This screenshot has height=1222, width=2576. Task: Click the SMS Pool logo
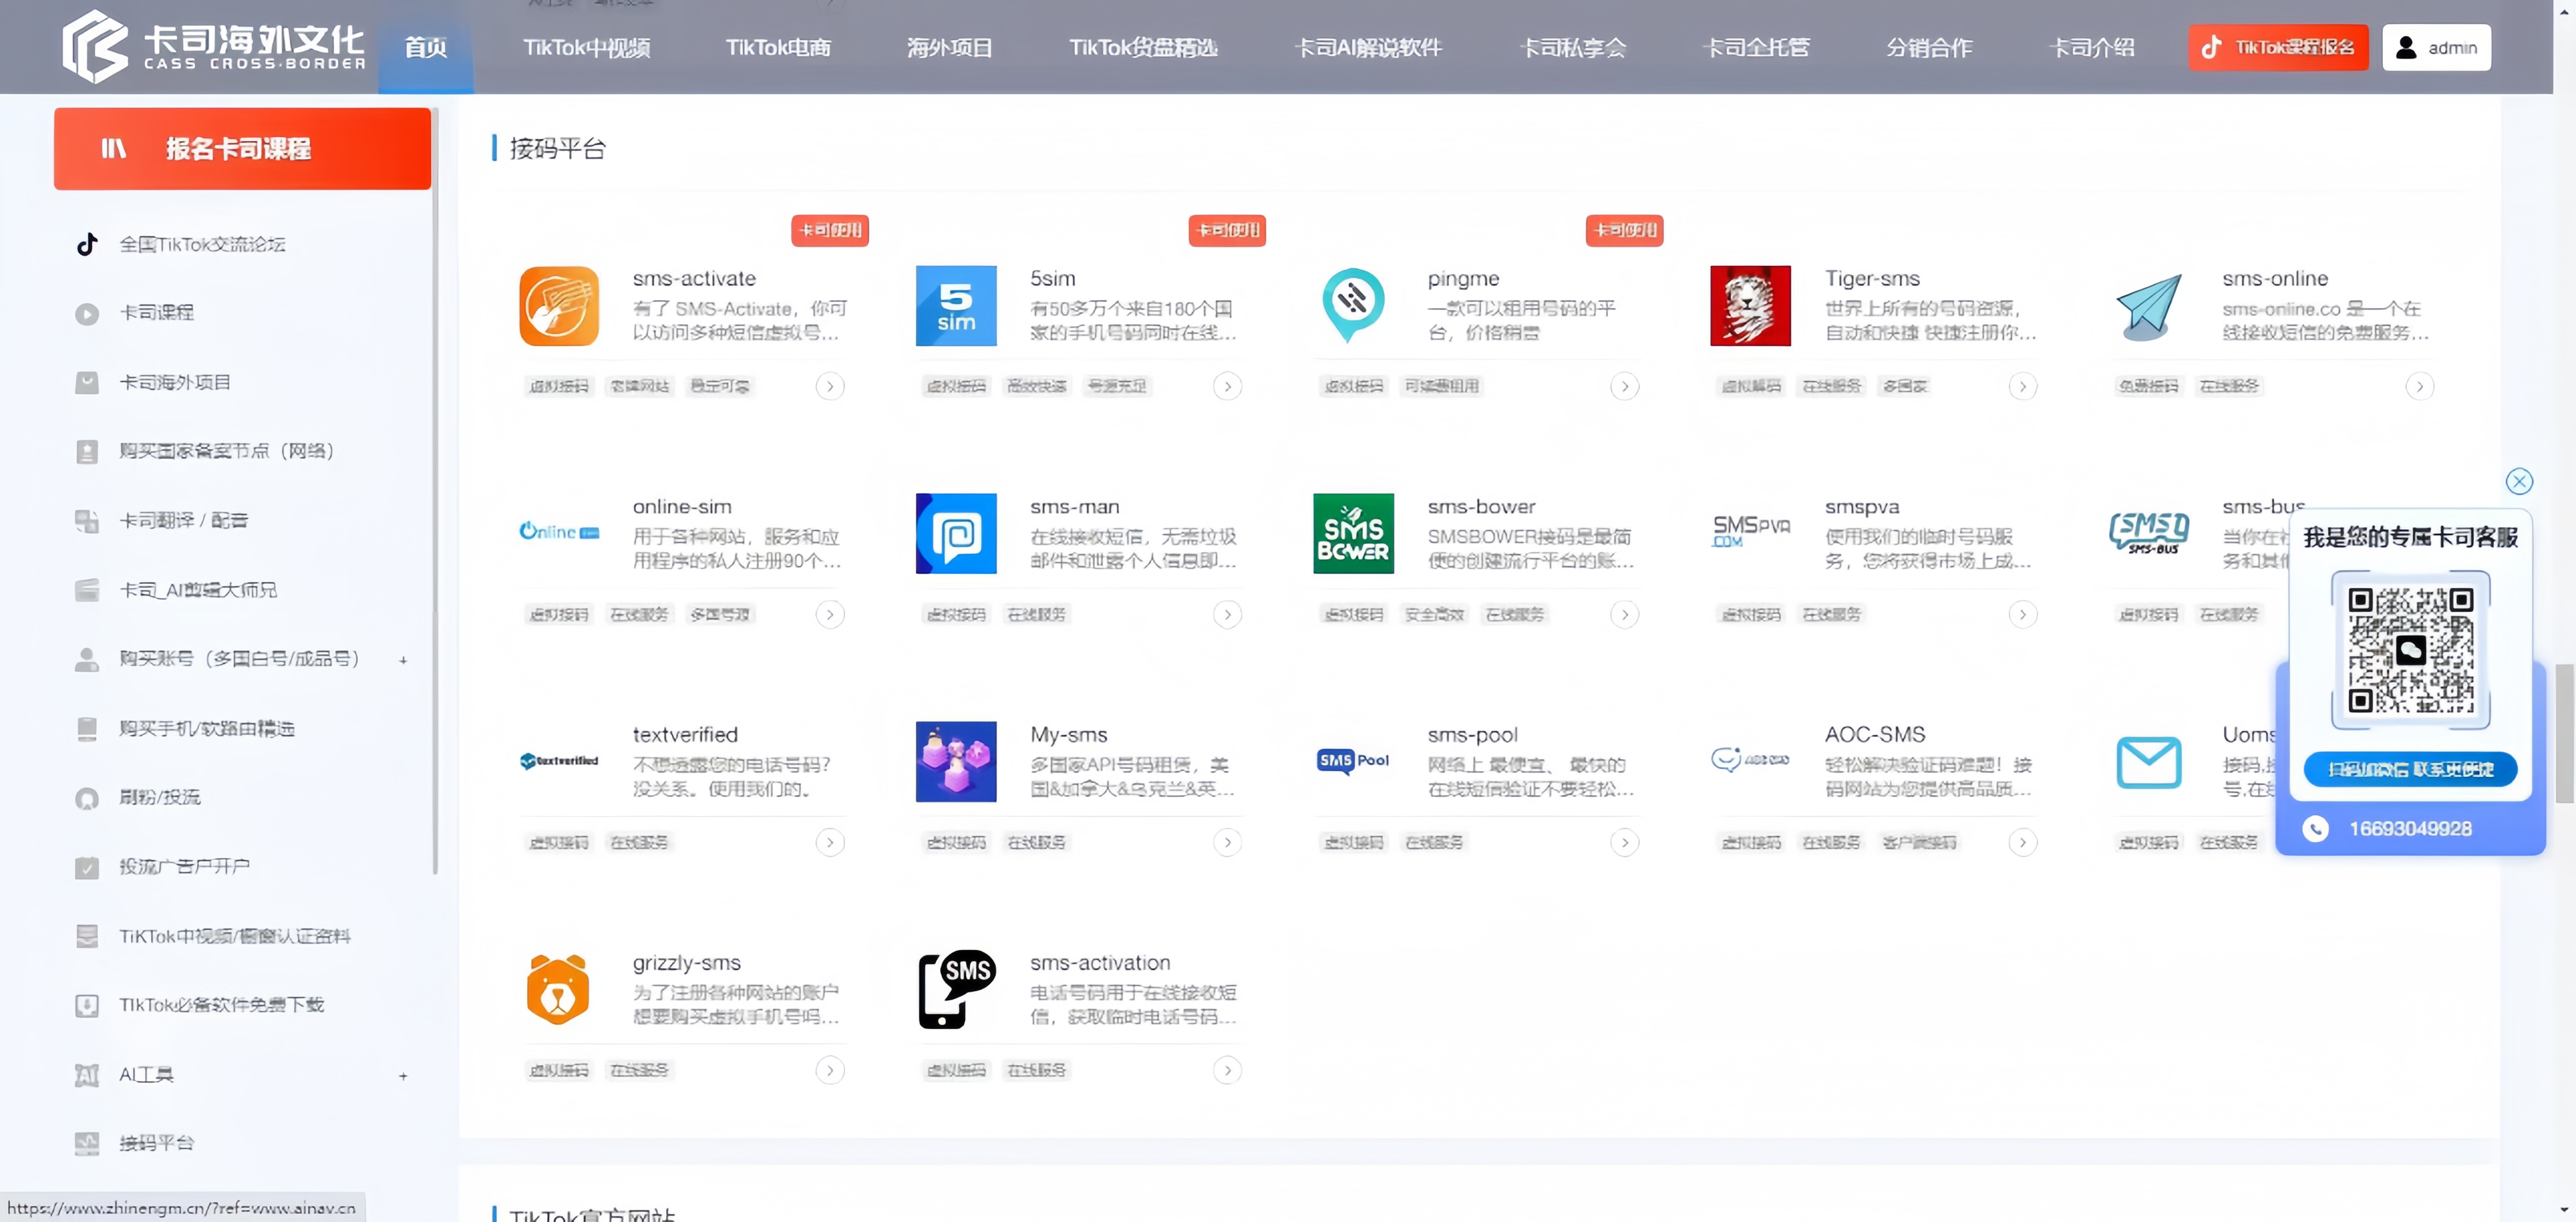(1353, 761)
